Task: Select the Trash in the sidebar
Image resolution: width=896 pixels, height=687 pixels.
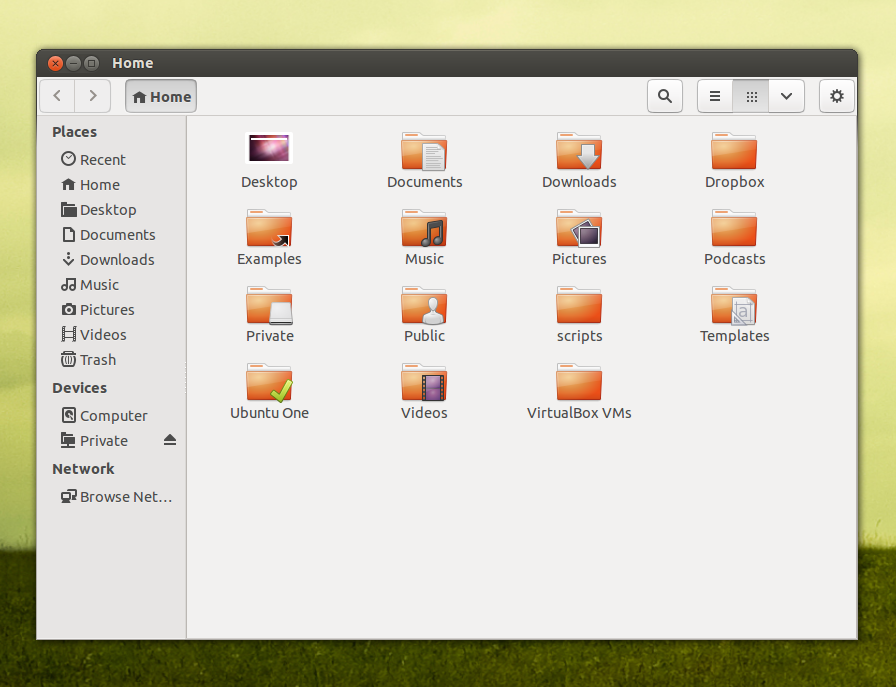Action: pos(96,359)
